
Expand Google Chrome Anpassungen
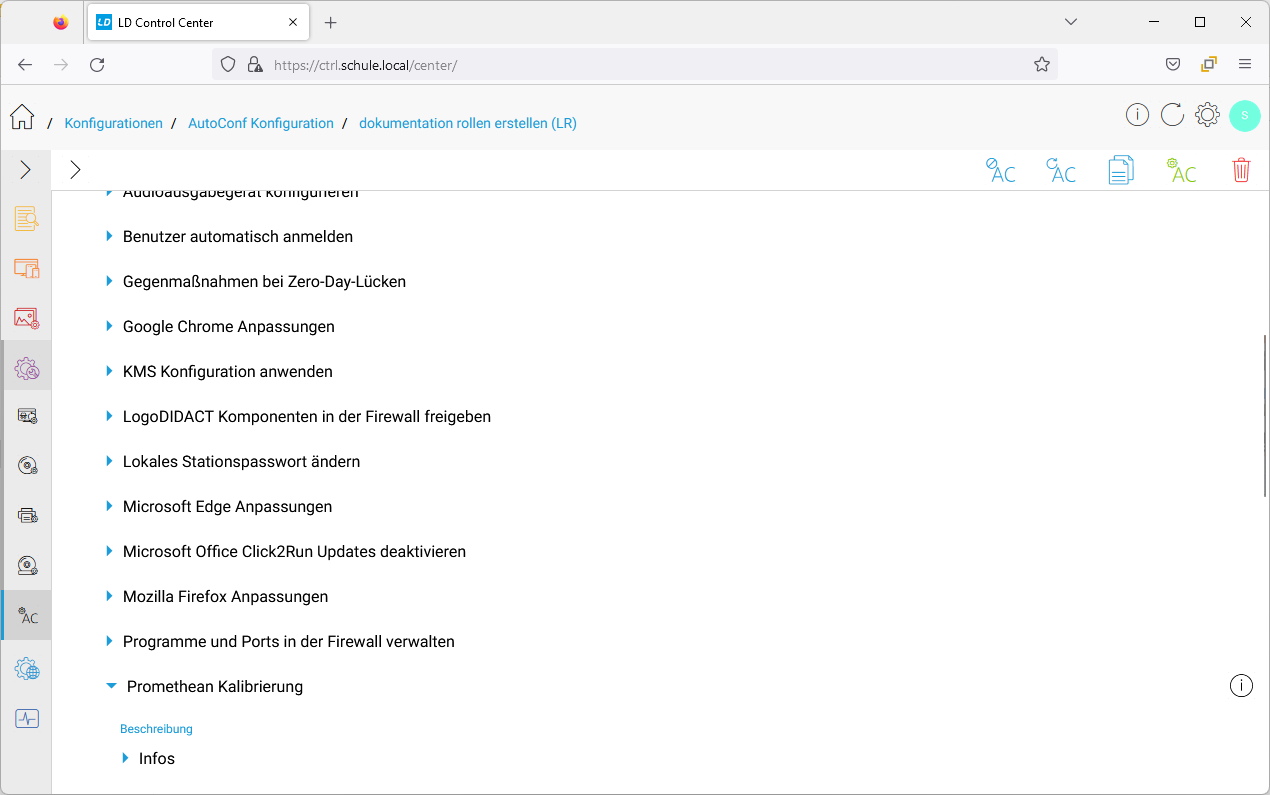click(109, 326)
